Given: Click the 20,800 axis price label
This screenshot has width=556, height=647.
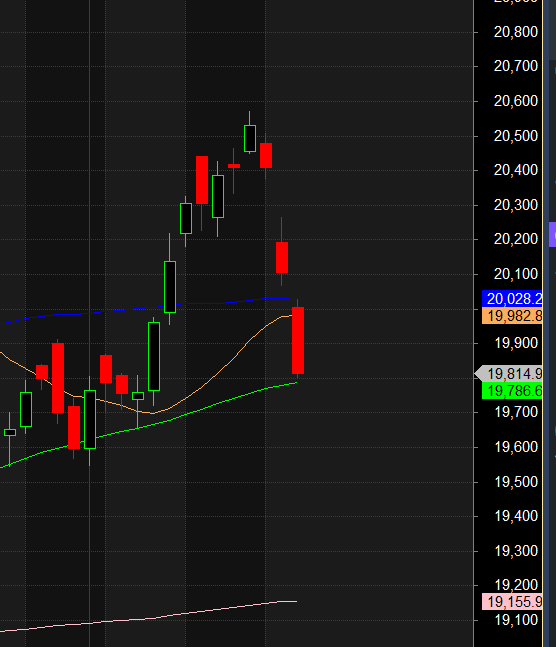Looking at the screenshot, I should pos(516,32).
